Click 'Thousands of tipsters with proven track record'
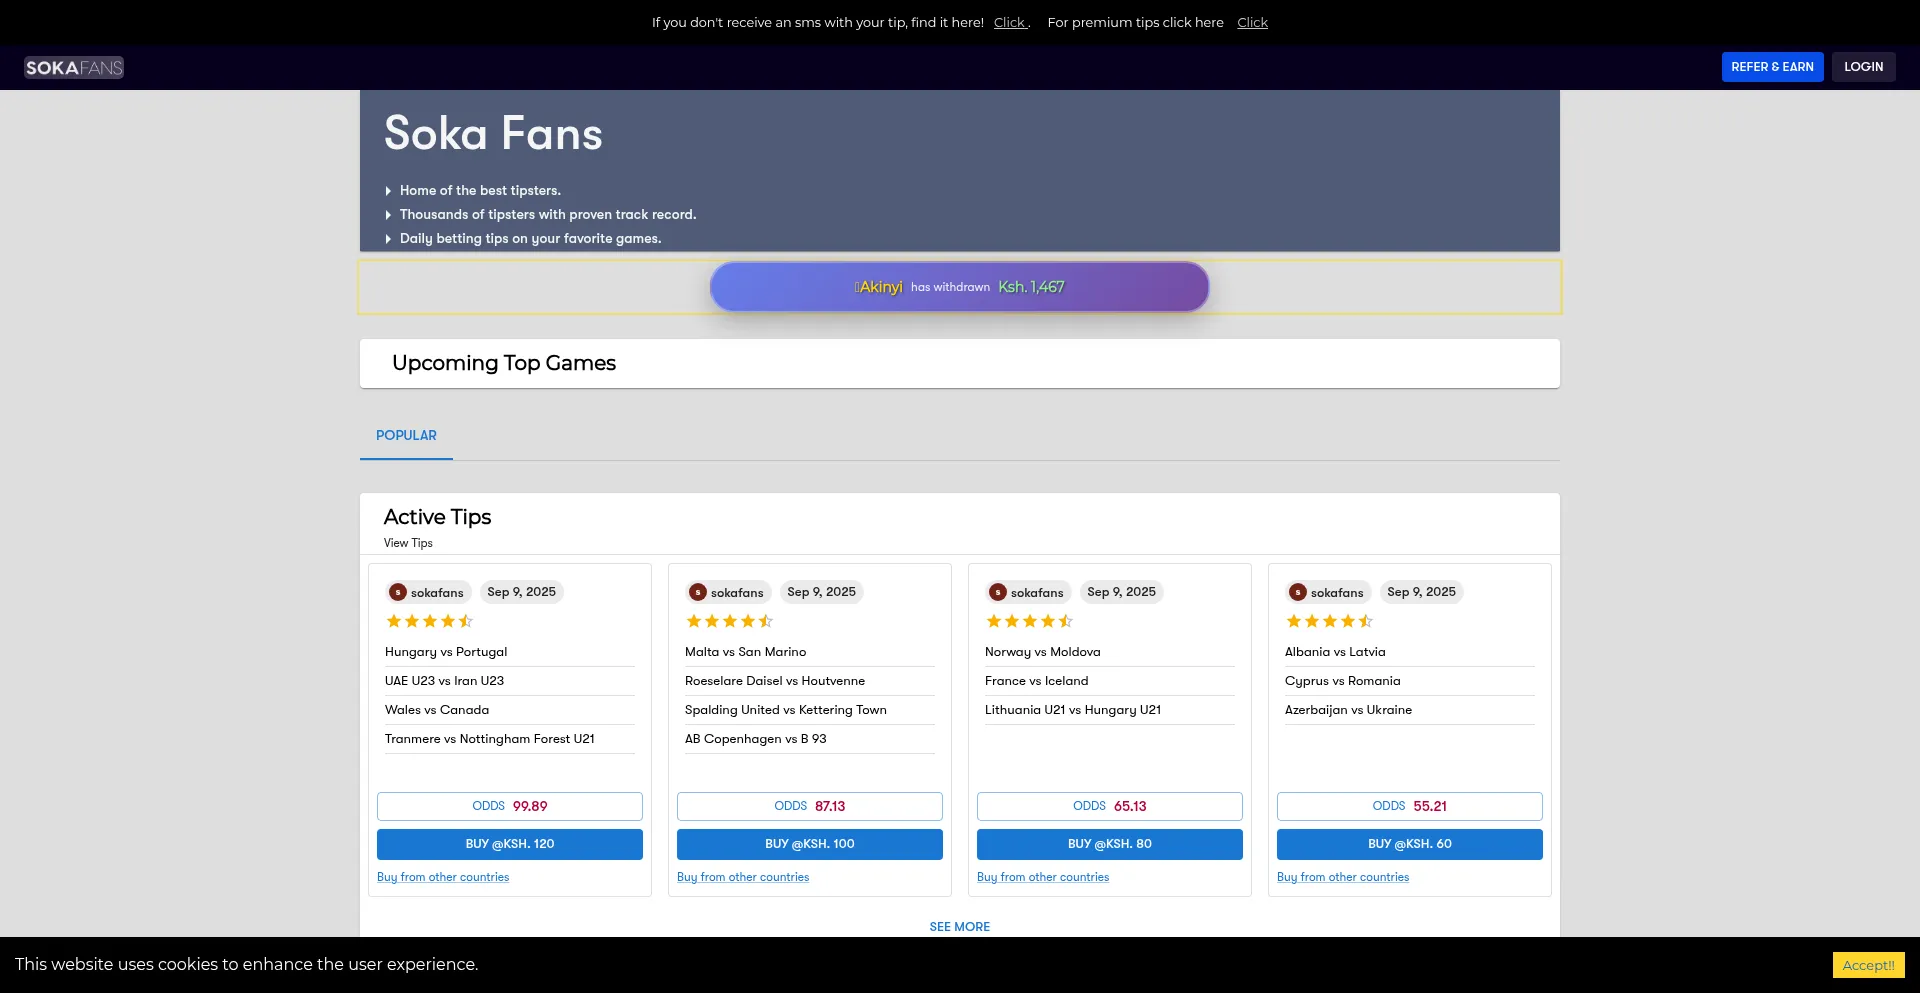 pos(548,214)
